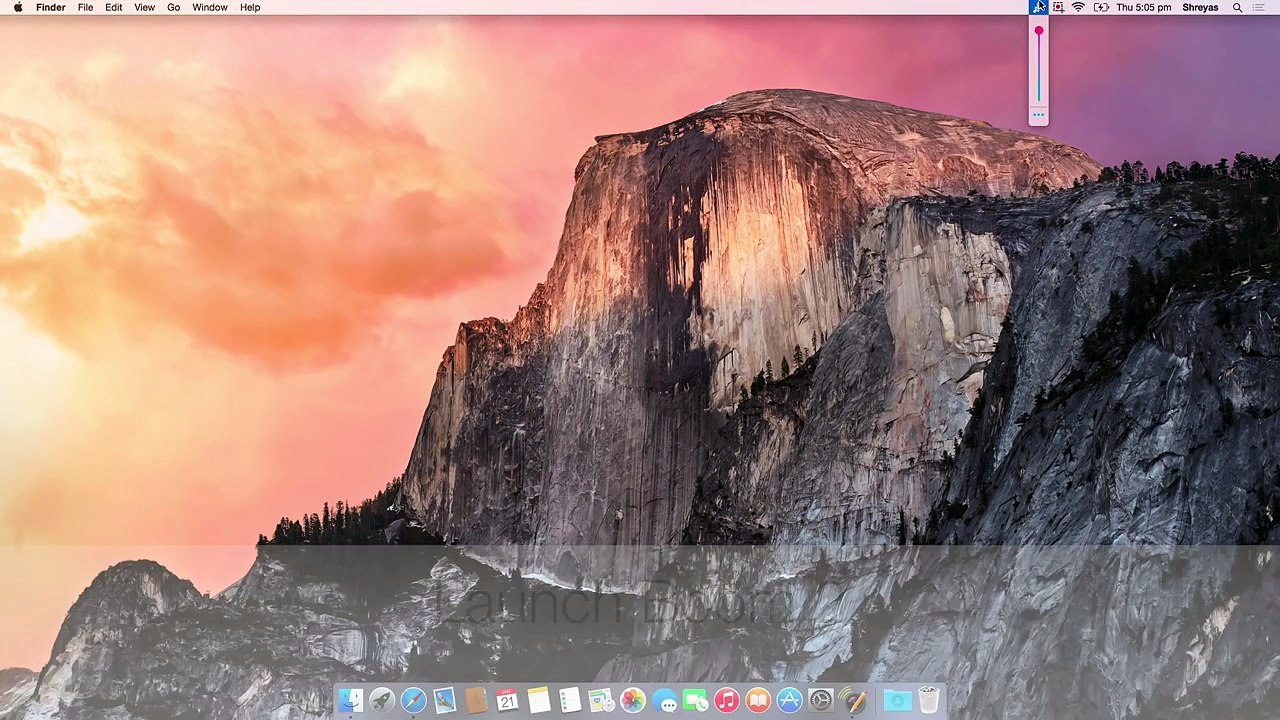The image size is (1280, 720).
Task: Open iTunes music note icon in Dock
Action: [x=726, y=700]
